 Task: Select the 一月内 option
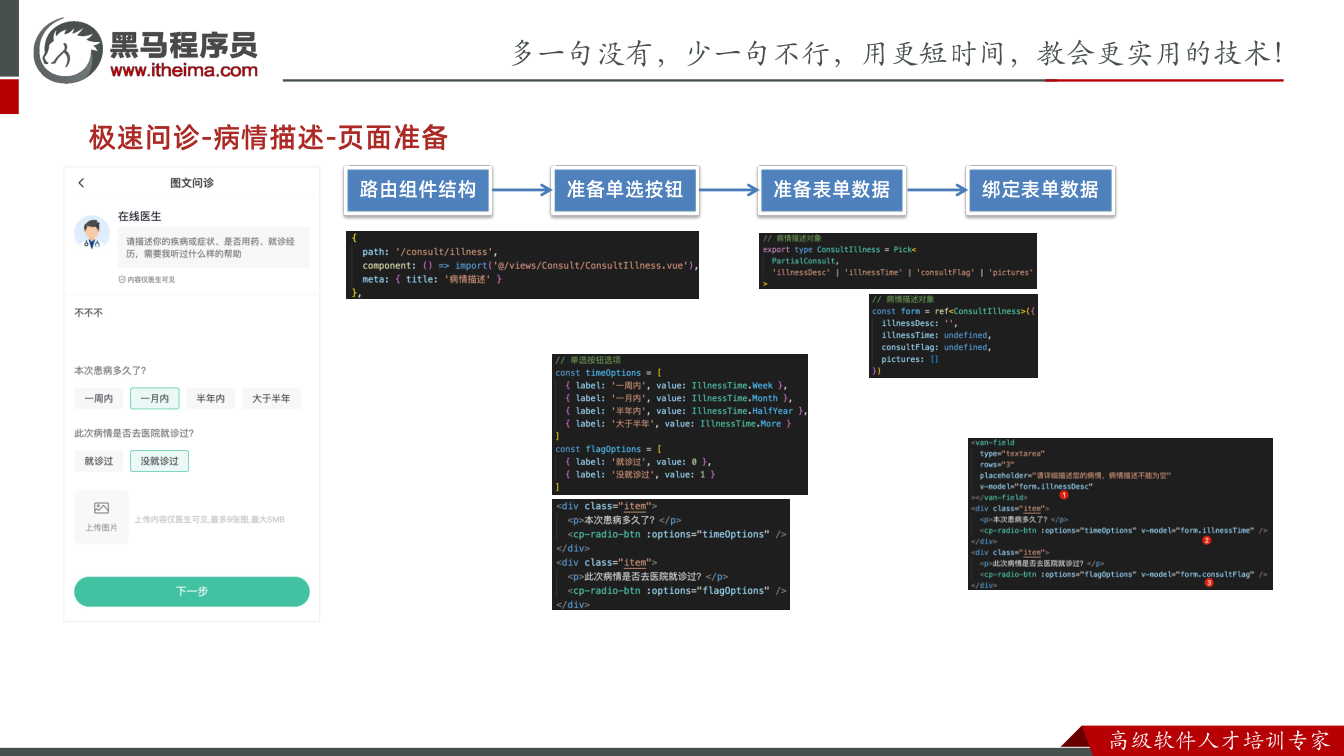(155, 399)
